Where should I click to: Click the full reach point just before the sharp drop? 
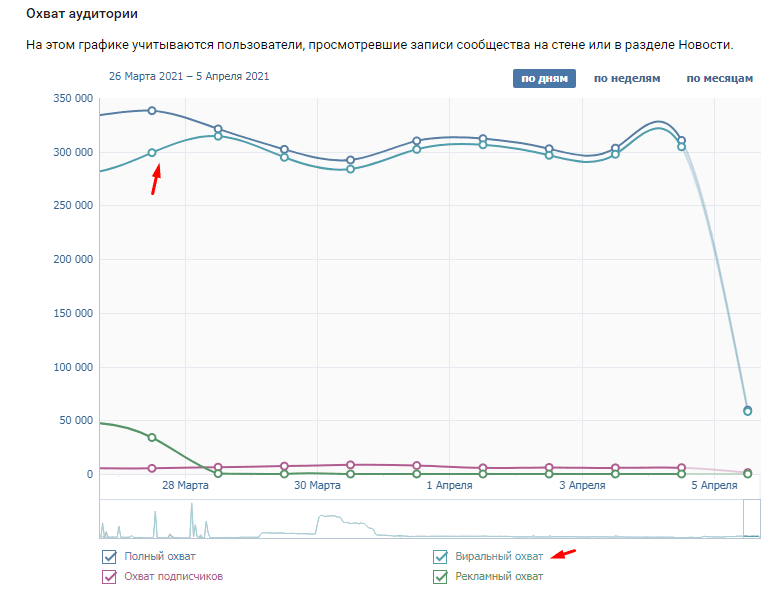681,140
